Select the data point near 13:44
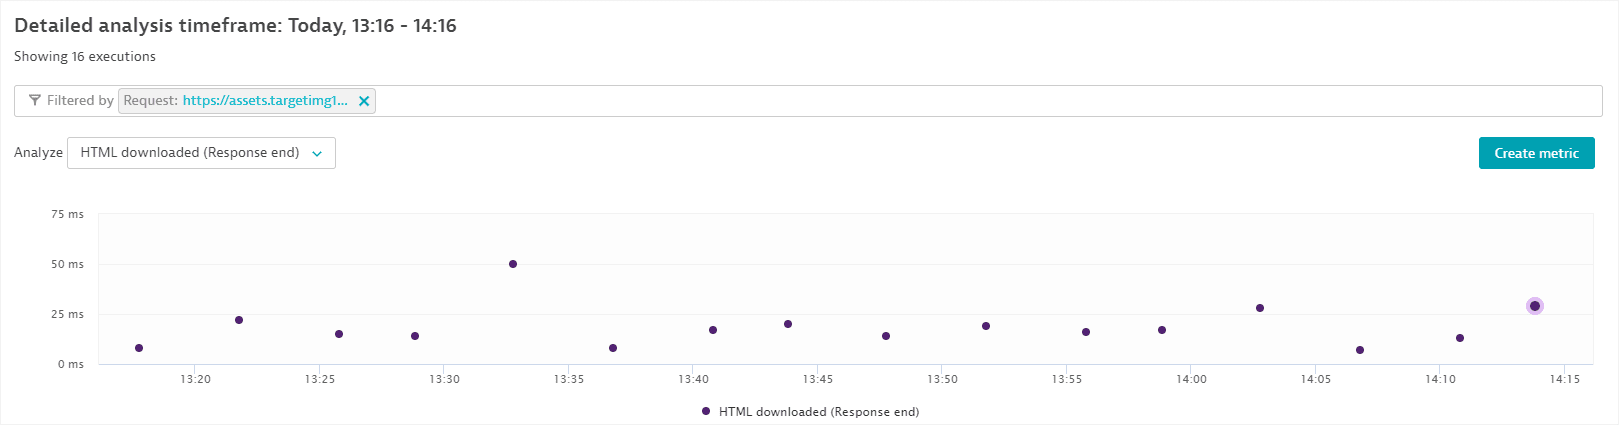 [788, 324]
